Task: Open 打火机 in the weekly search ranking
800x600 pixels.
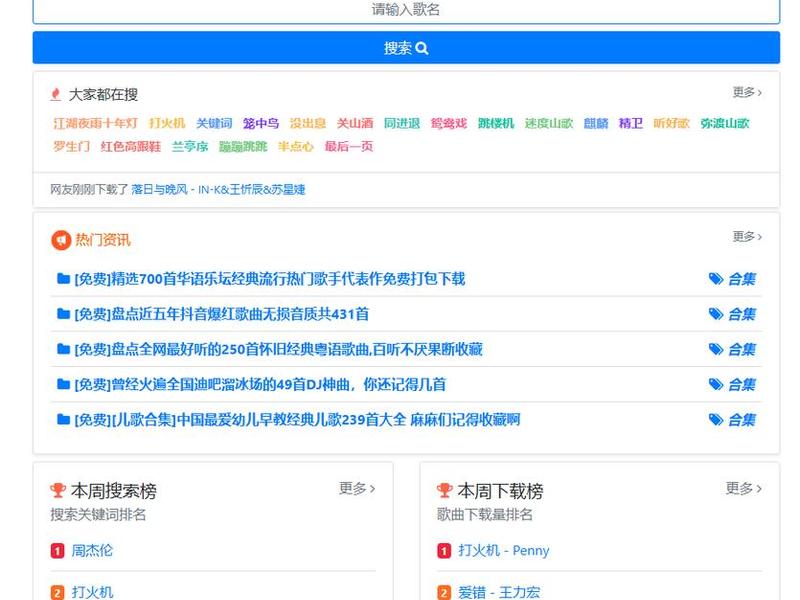Action: 92,592
